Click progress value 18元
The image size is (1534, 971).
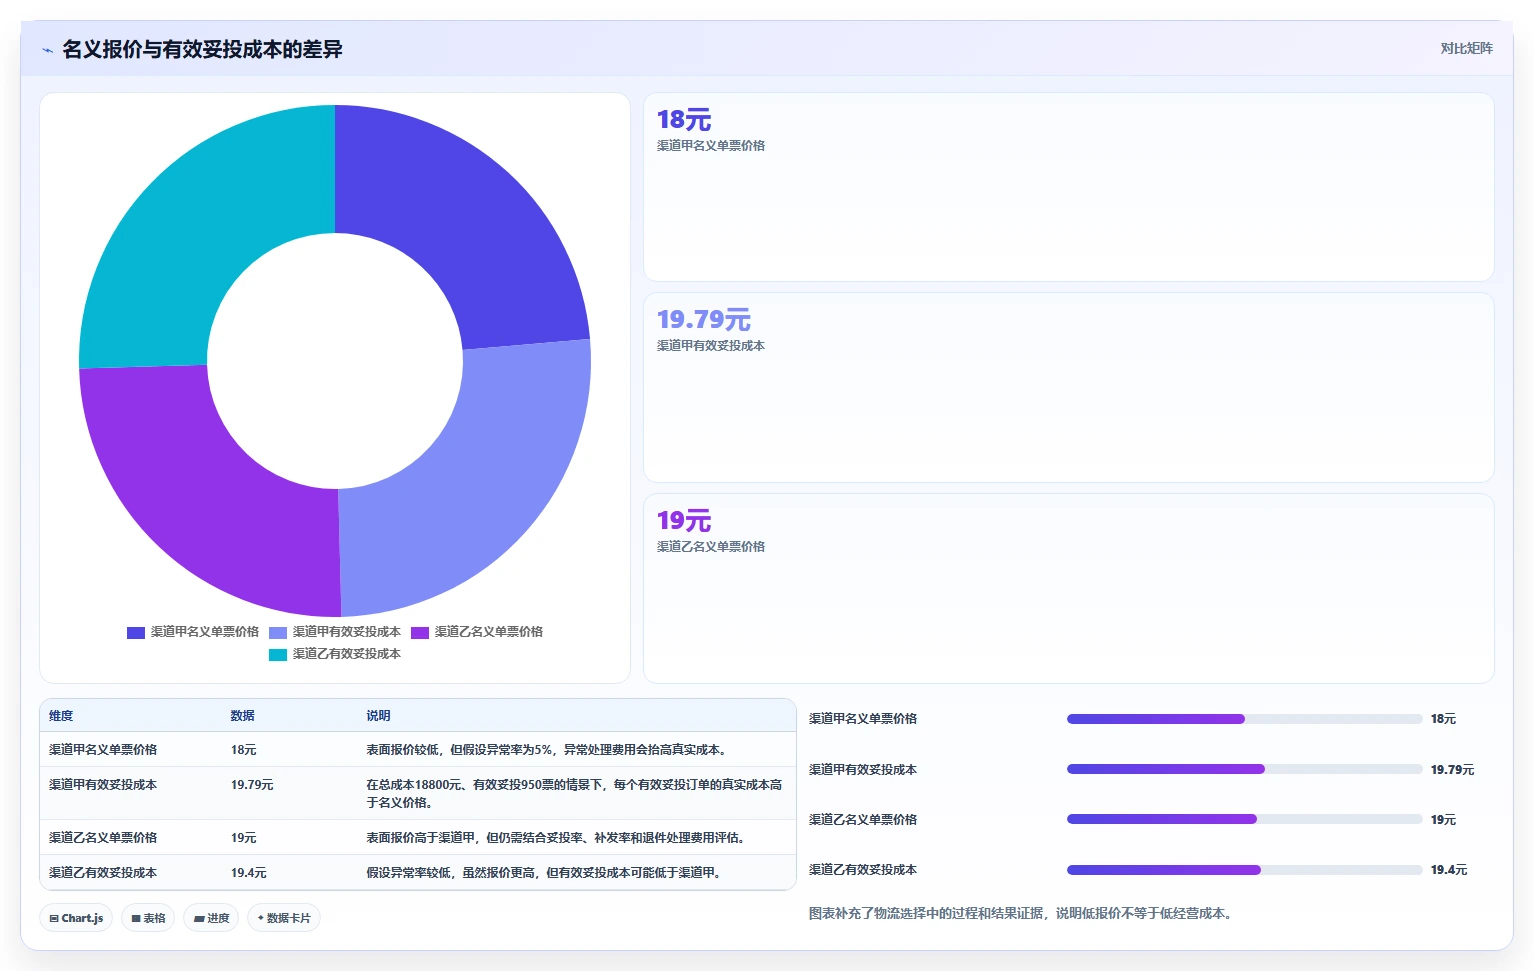pos(1443,719)
